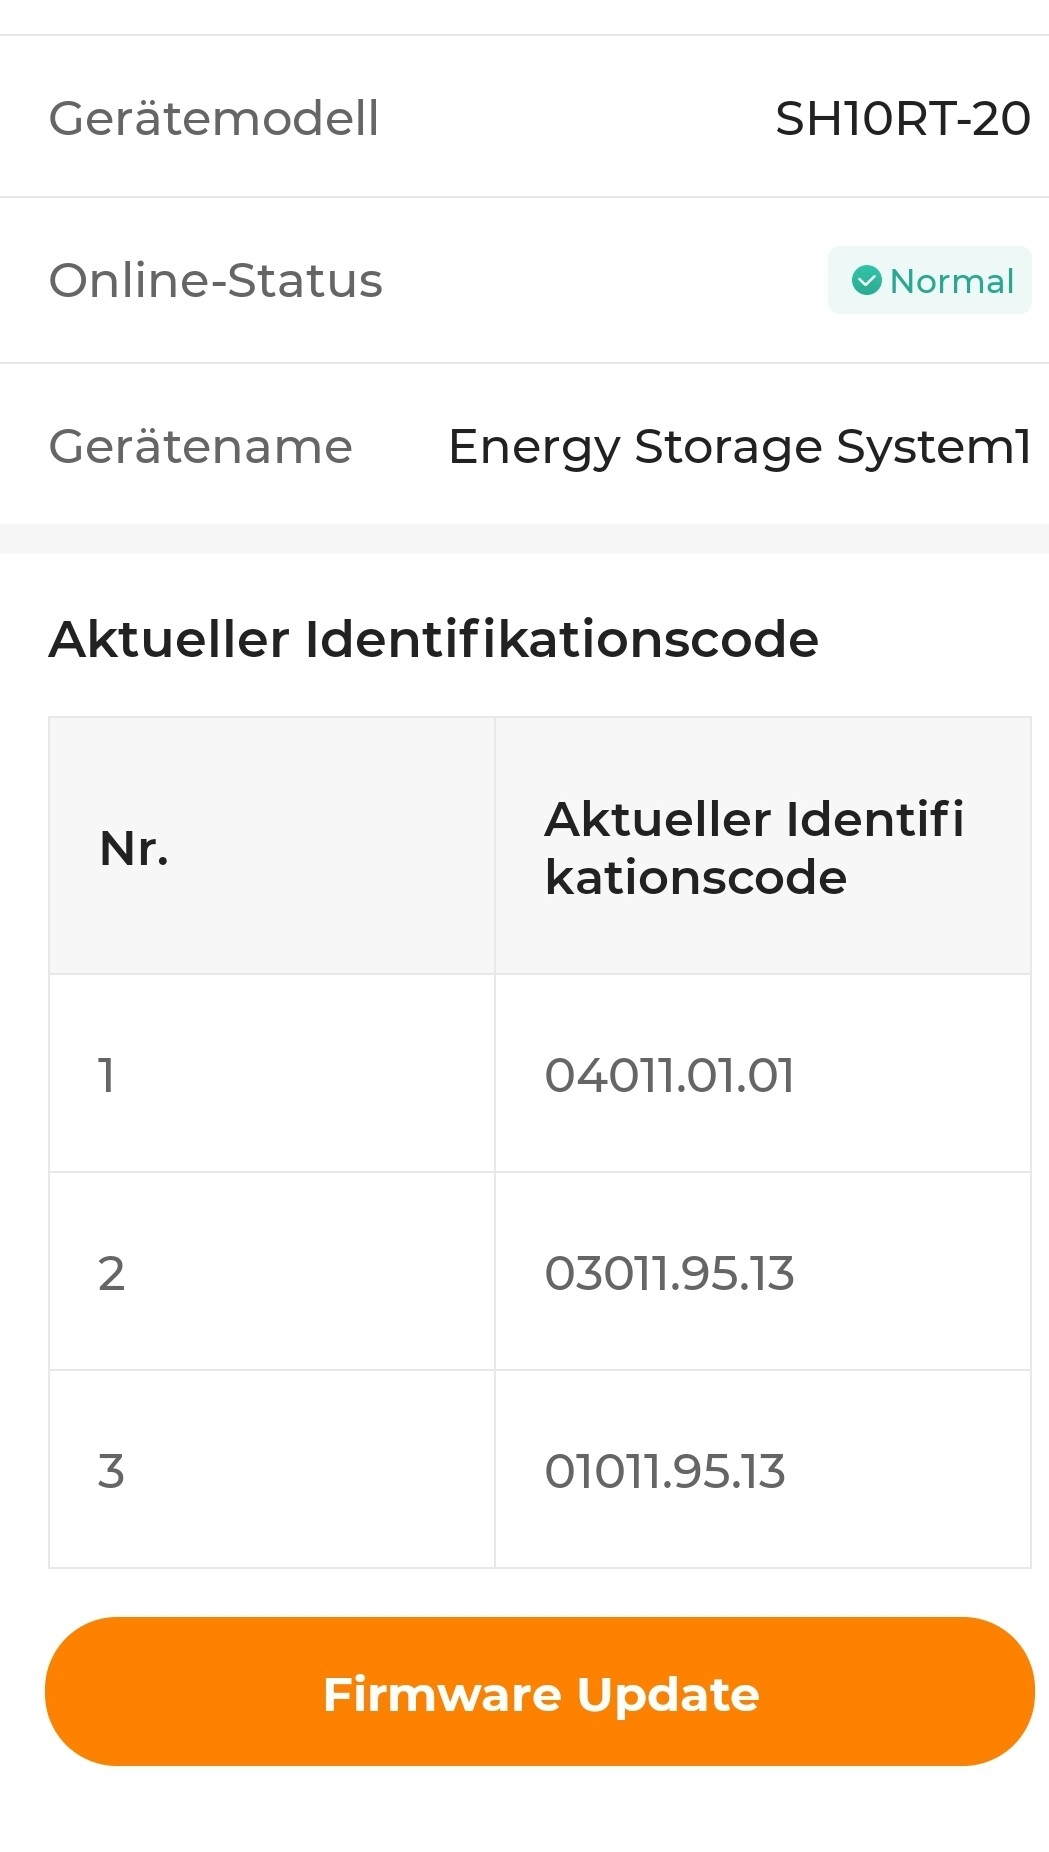Select the Energy Storage System1 device name
The image size is (1049, 1852).
pos(739,446)
